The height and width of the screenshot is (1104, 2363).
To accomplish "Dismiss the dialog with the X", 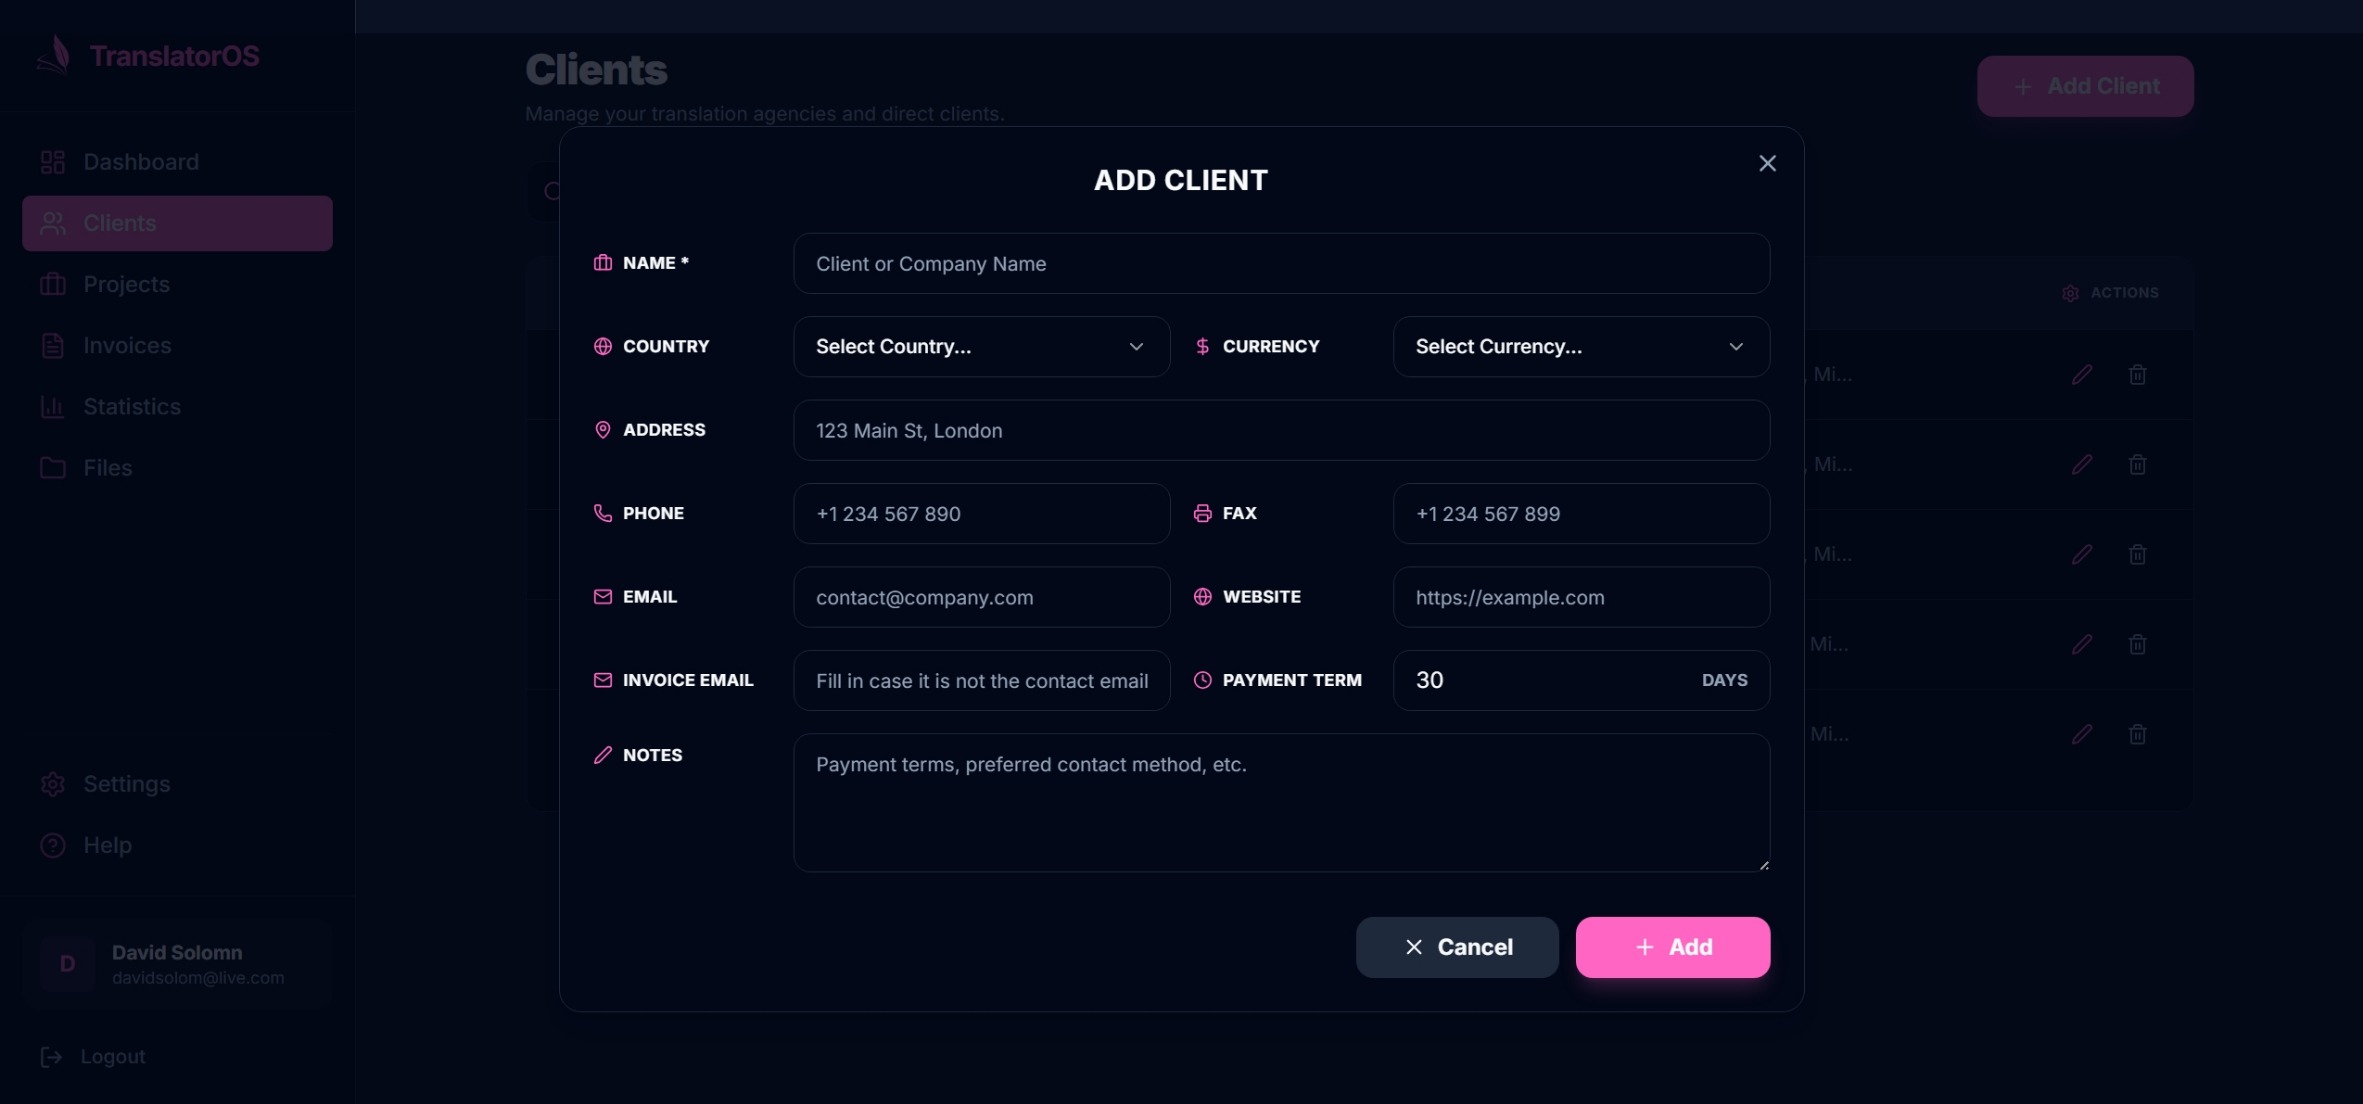I will (x=1766, y=163).
